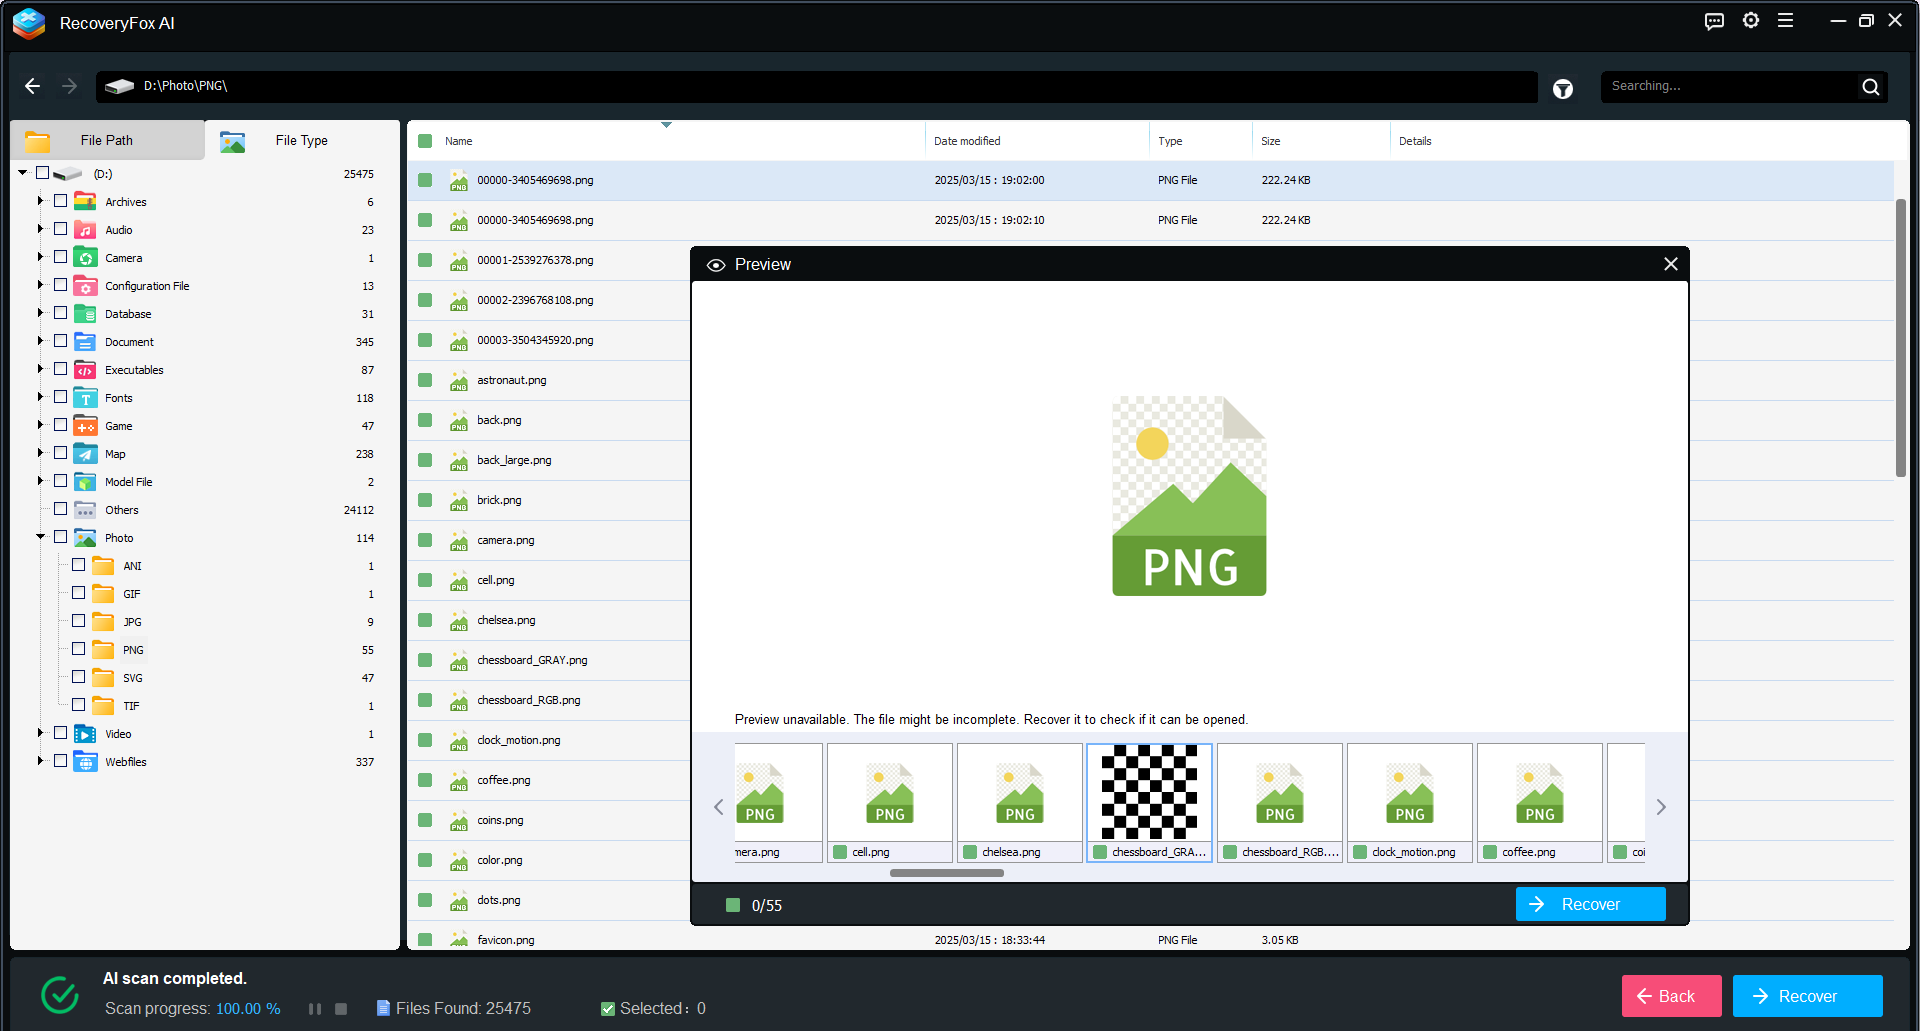This screenshot has height=1031, width=1920.
Task: Expand the Webfiles category
Action: pos(41,761)
